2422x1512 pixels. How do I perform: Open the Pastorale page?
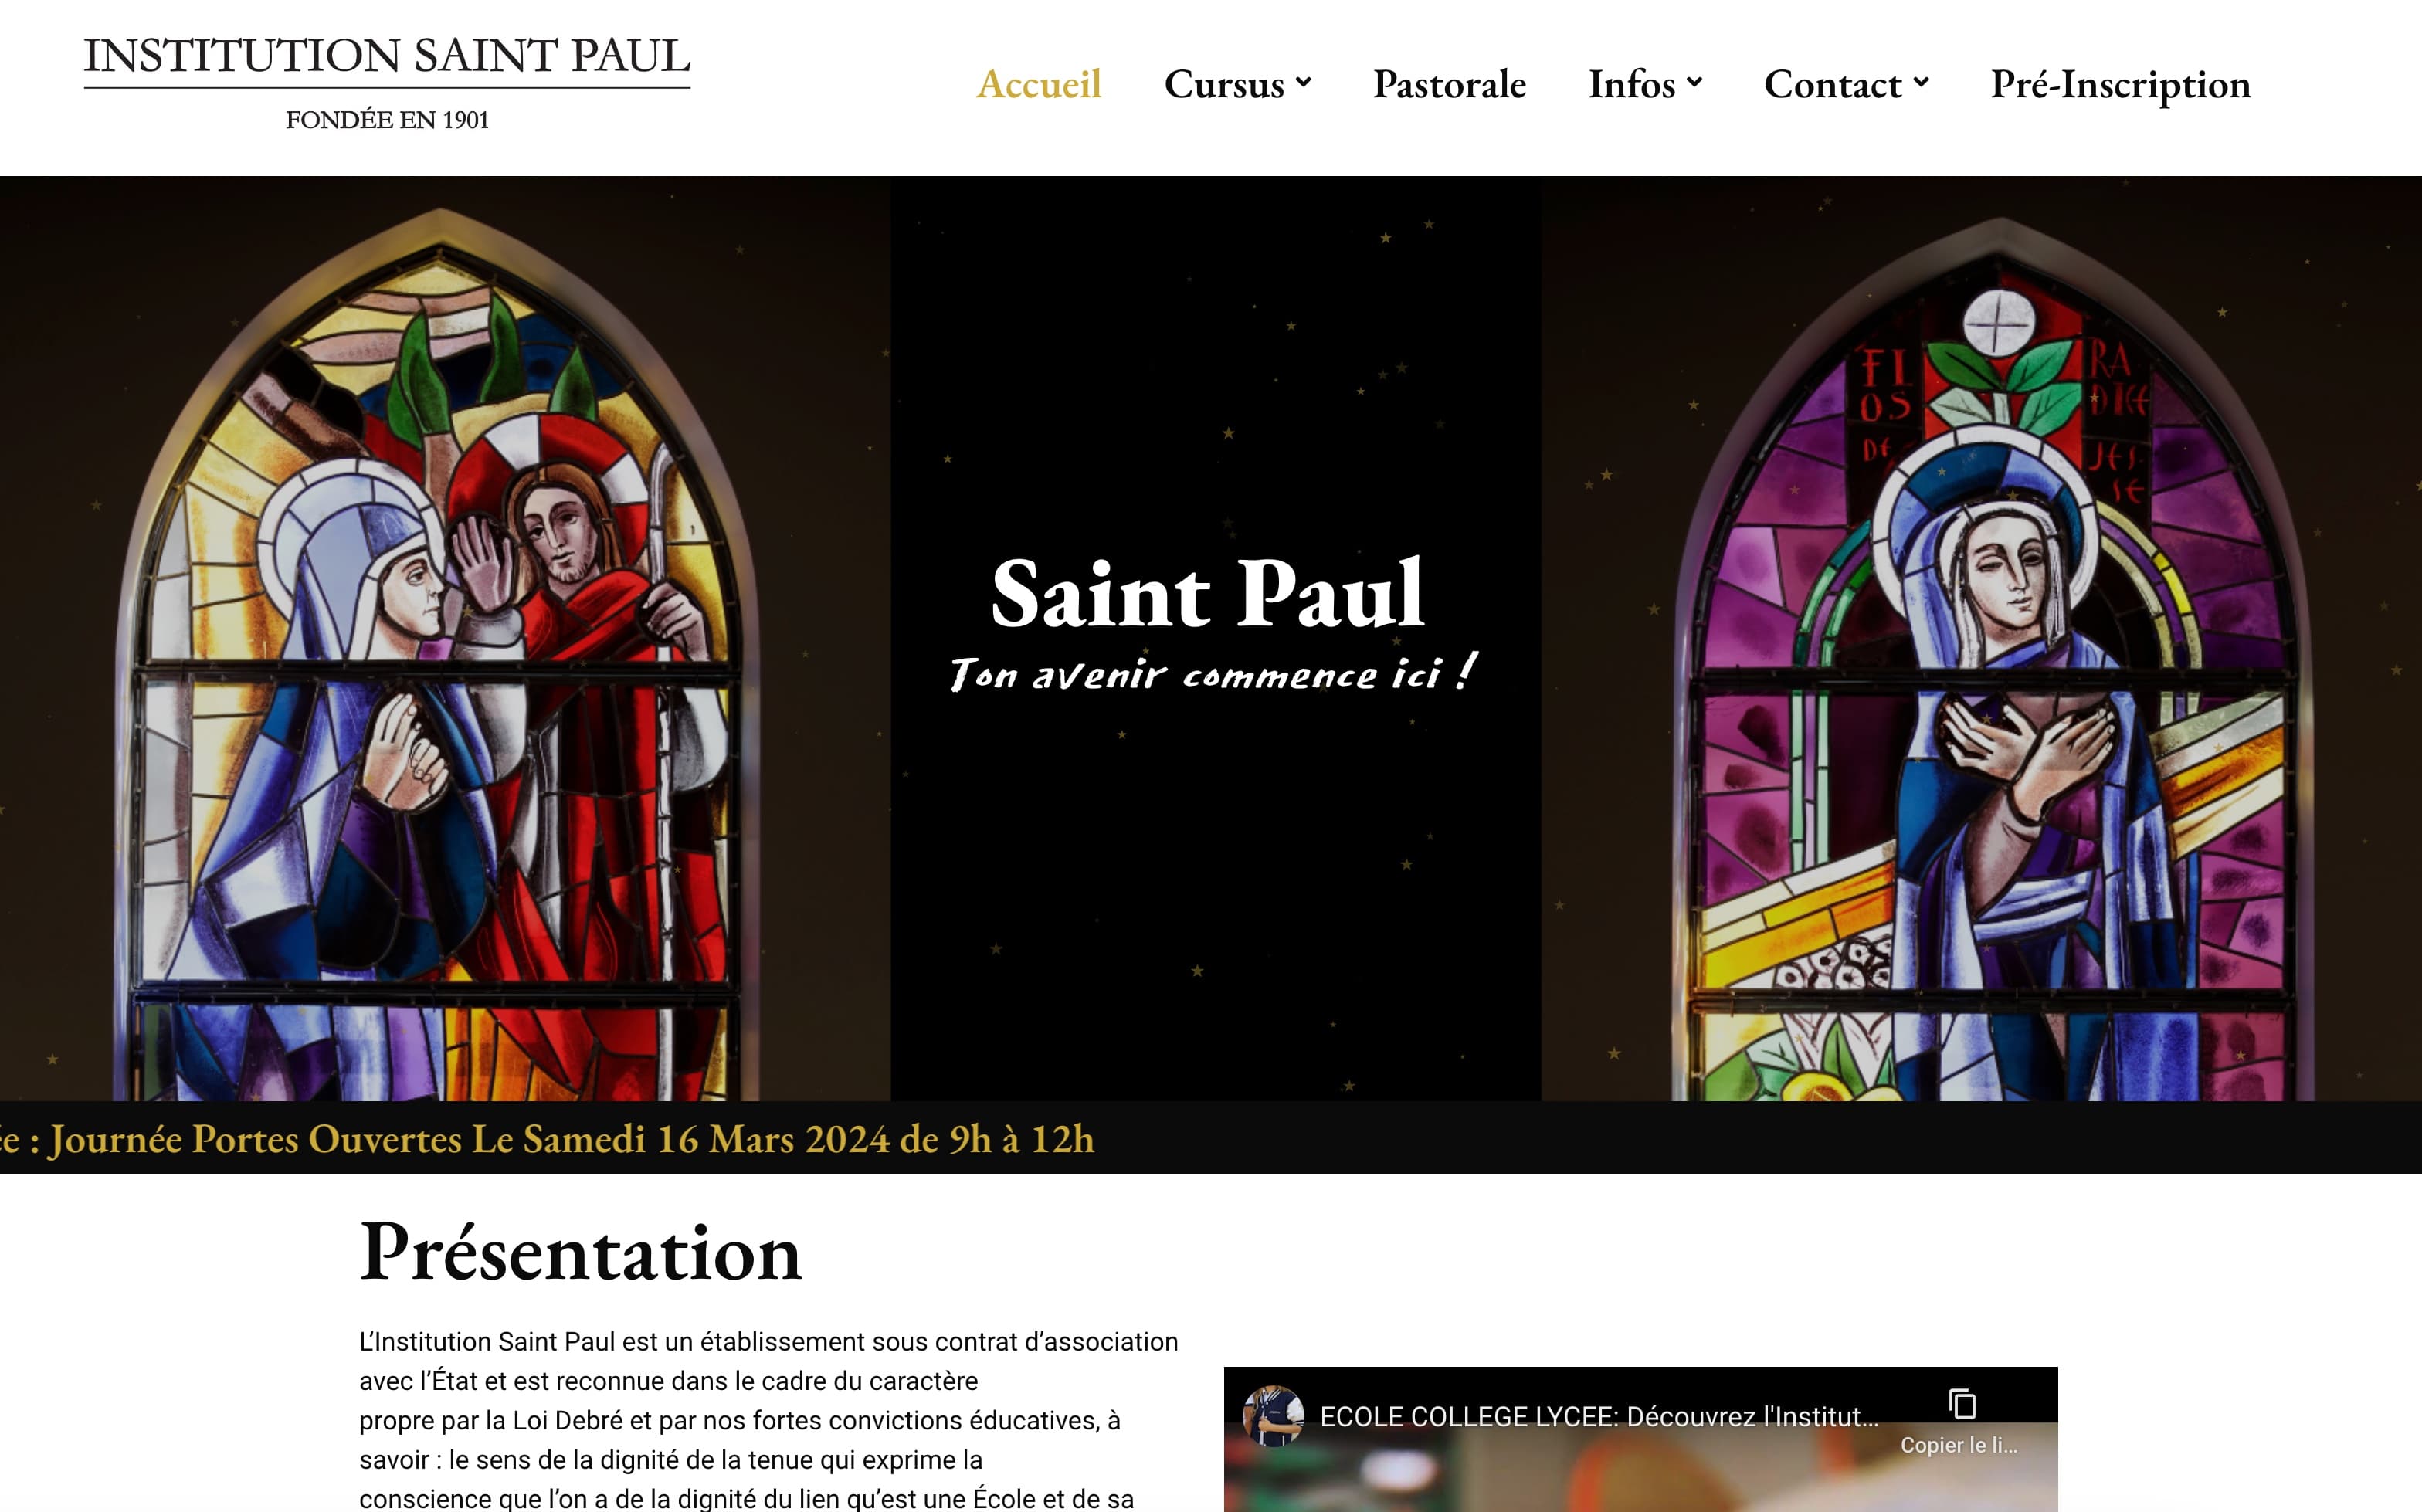pyautogui.click(x=1449, y=84)
